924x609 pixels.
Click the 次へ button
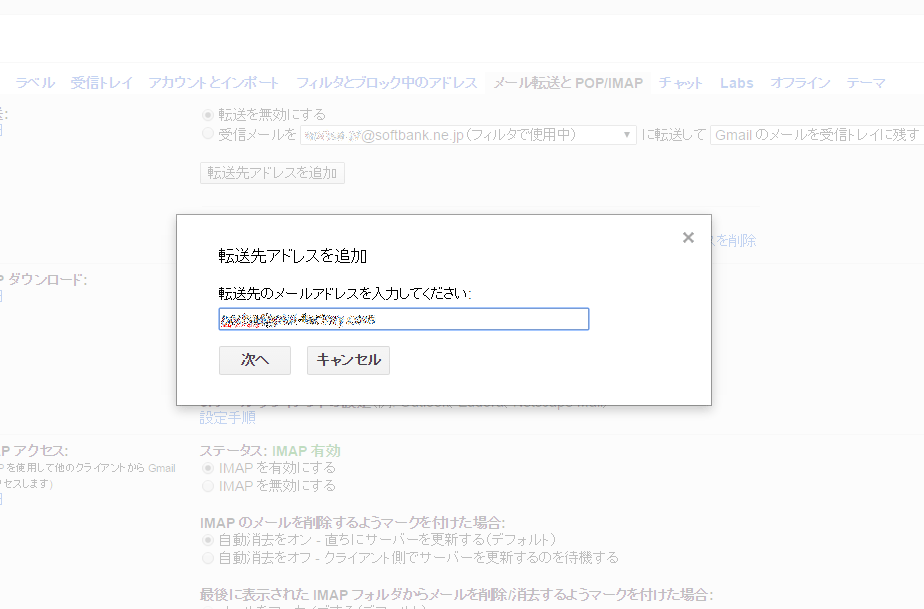(254, 360)
